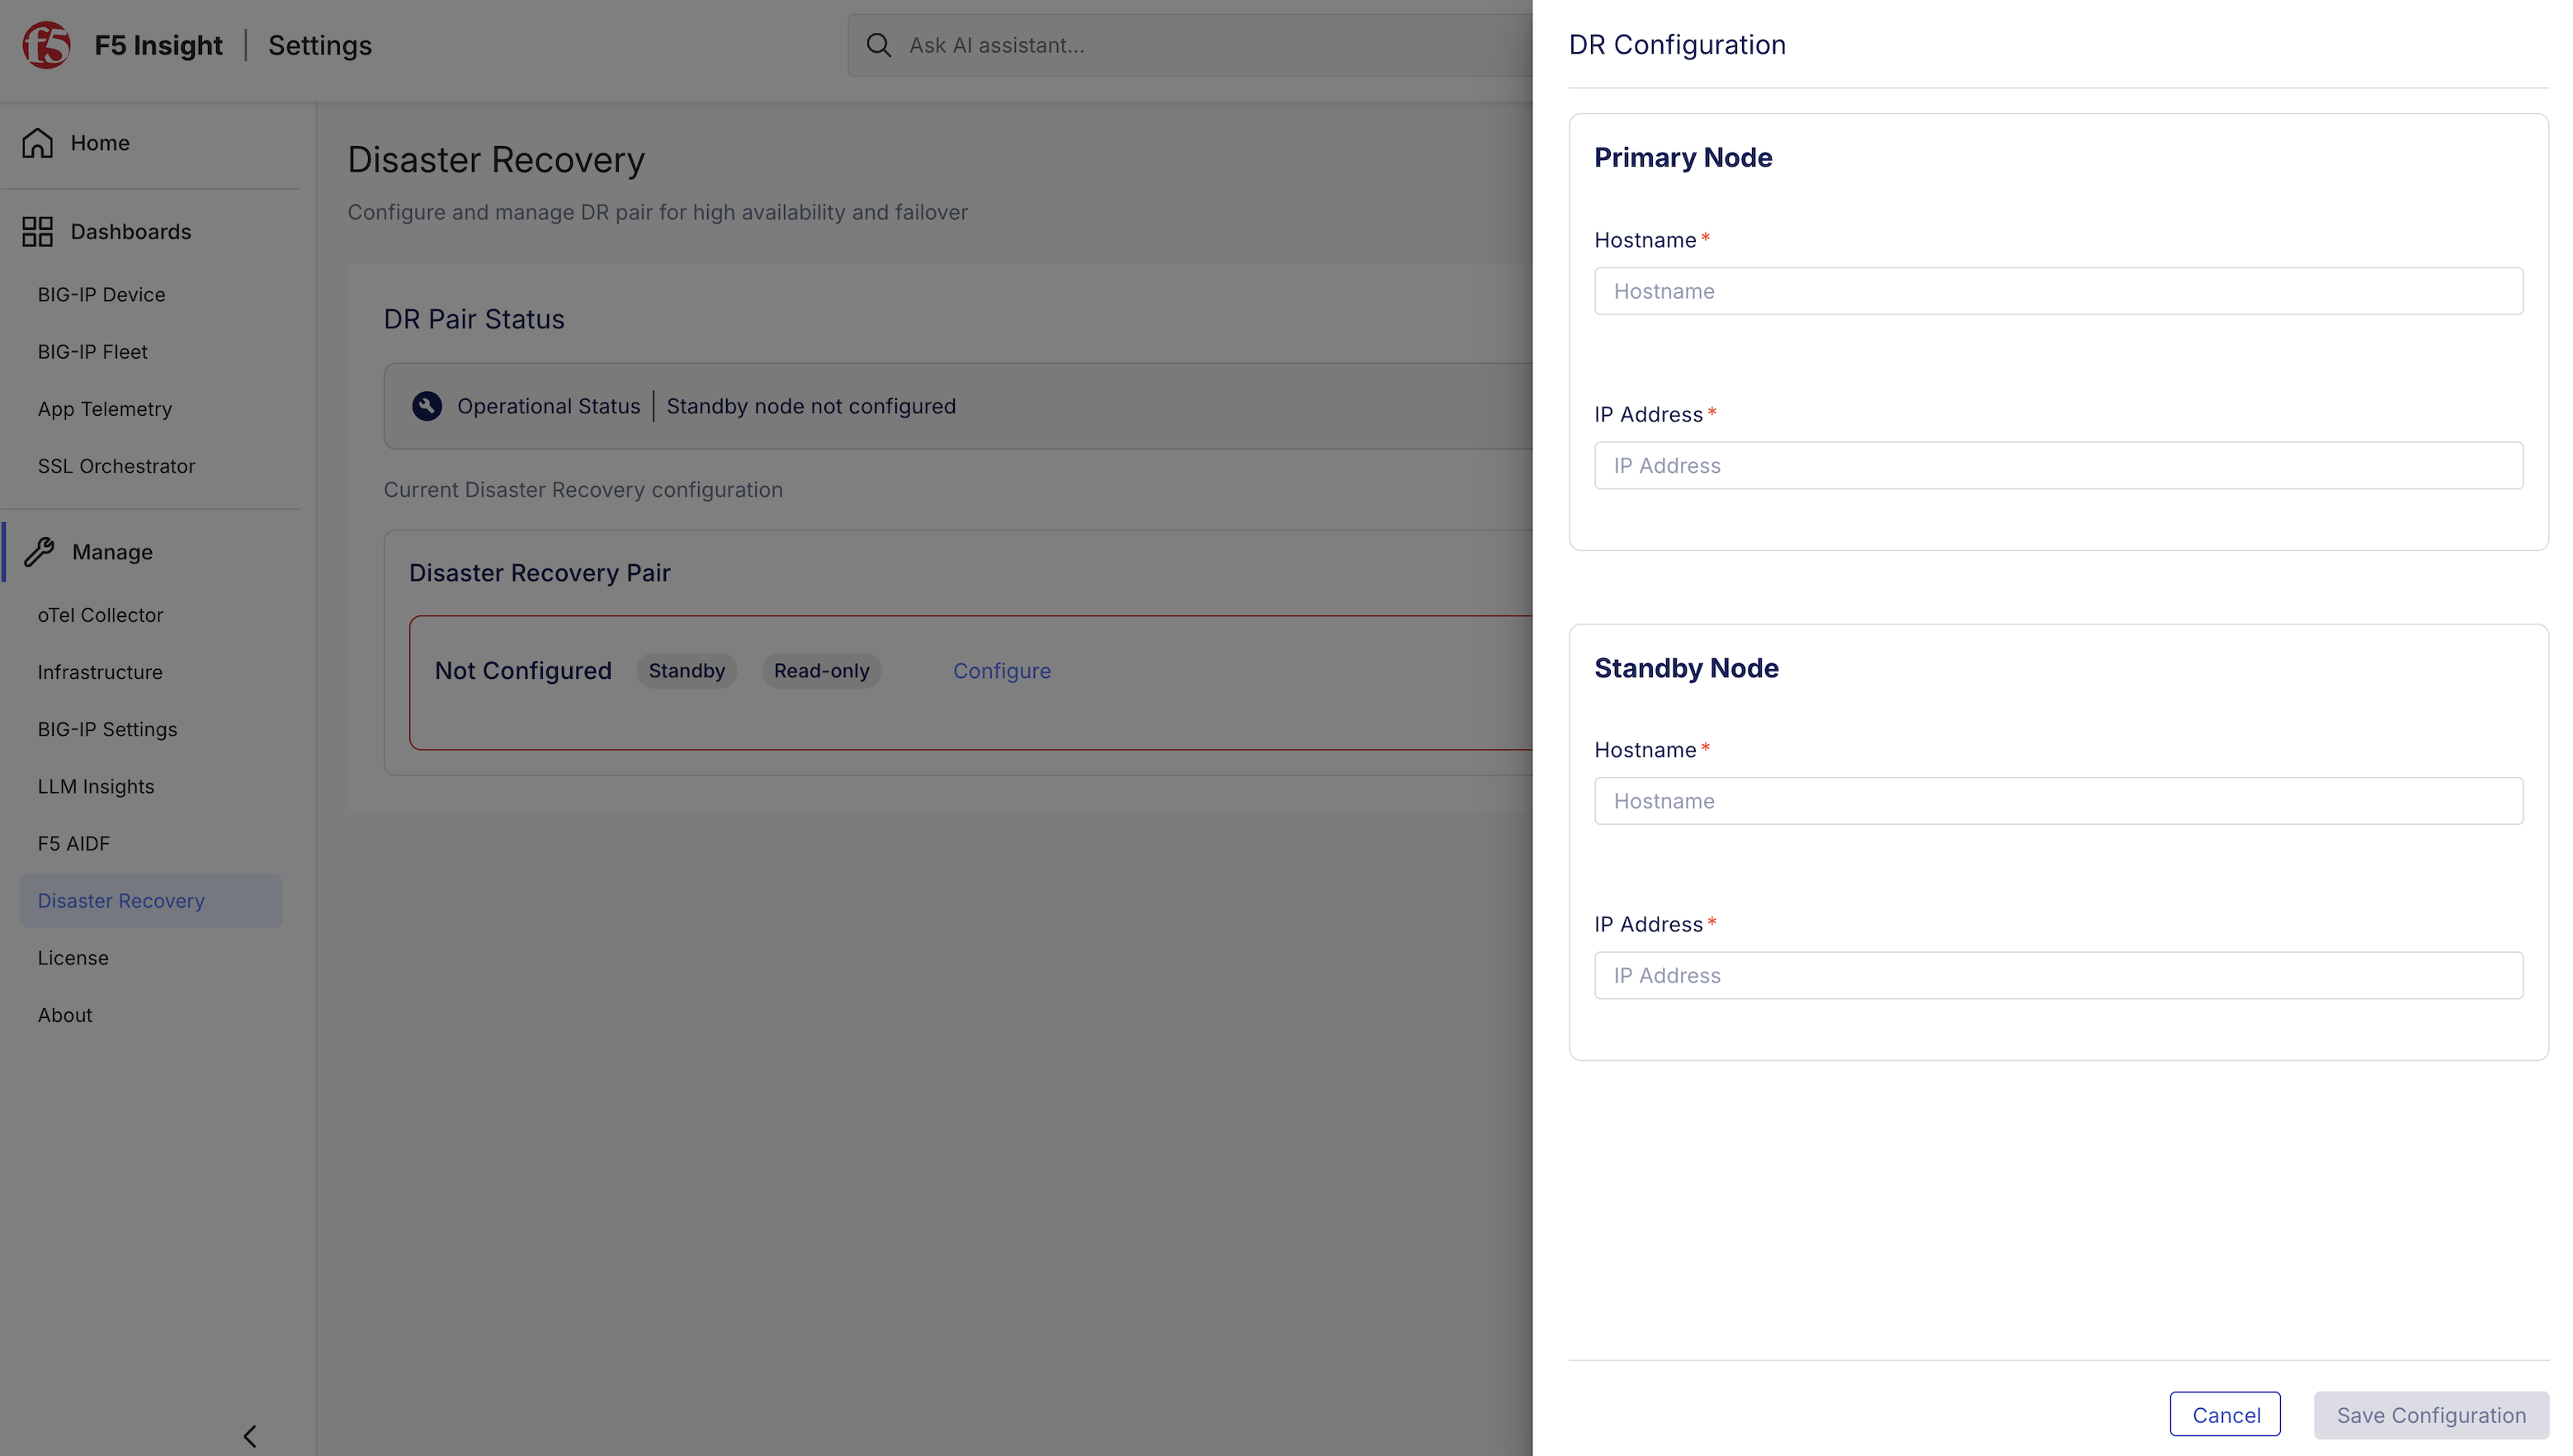Viewport: 2573px width, 1456px height.
Task: Go to SSL Orchestrator
Action: [x=117, y=466]
